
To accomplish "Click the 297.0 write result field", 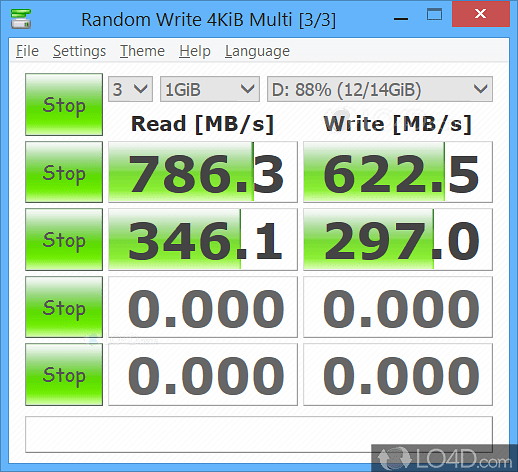I will (x=398, y=239).
